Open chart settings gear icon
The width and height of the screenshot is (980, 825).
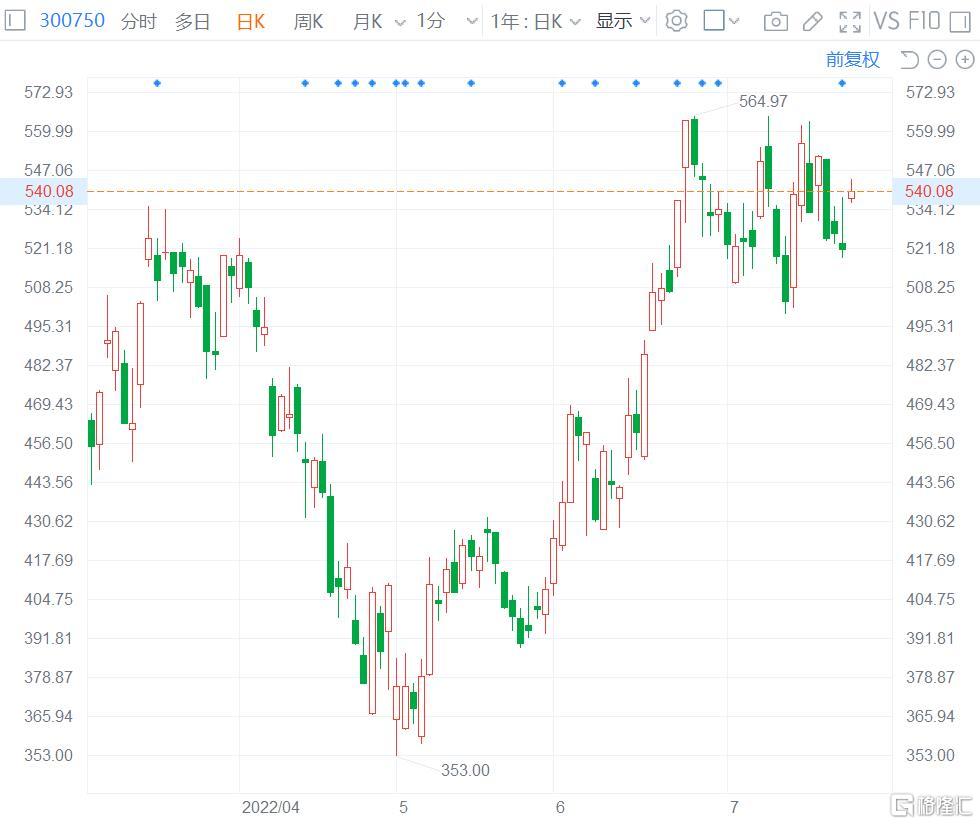pos(677,21)
